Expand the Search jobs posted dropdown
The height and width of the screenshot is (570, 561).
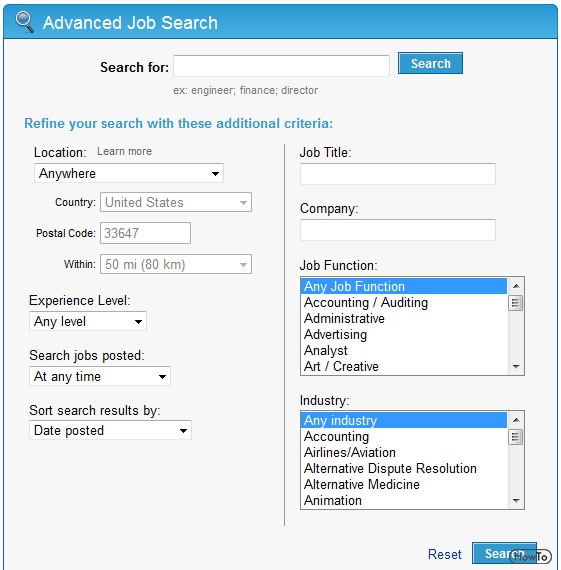coord(100,376)
